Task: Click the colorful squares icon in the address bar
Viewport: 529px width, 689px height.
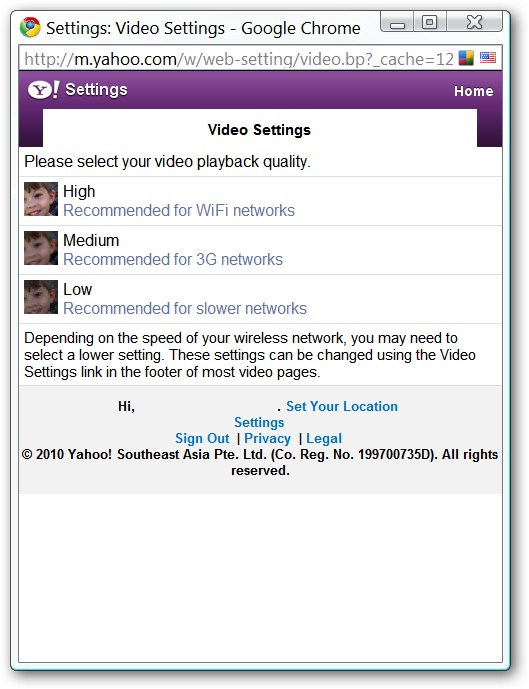Action: pos(466,58)
